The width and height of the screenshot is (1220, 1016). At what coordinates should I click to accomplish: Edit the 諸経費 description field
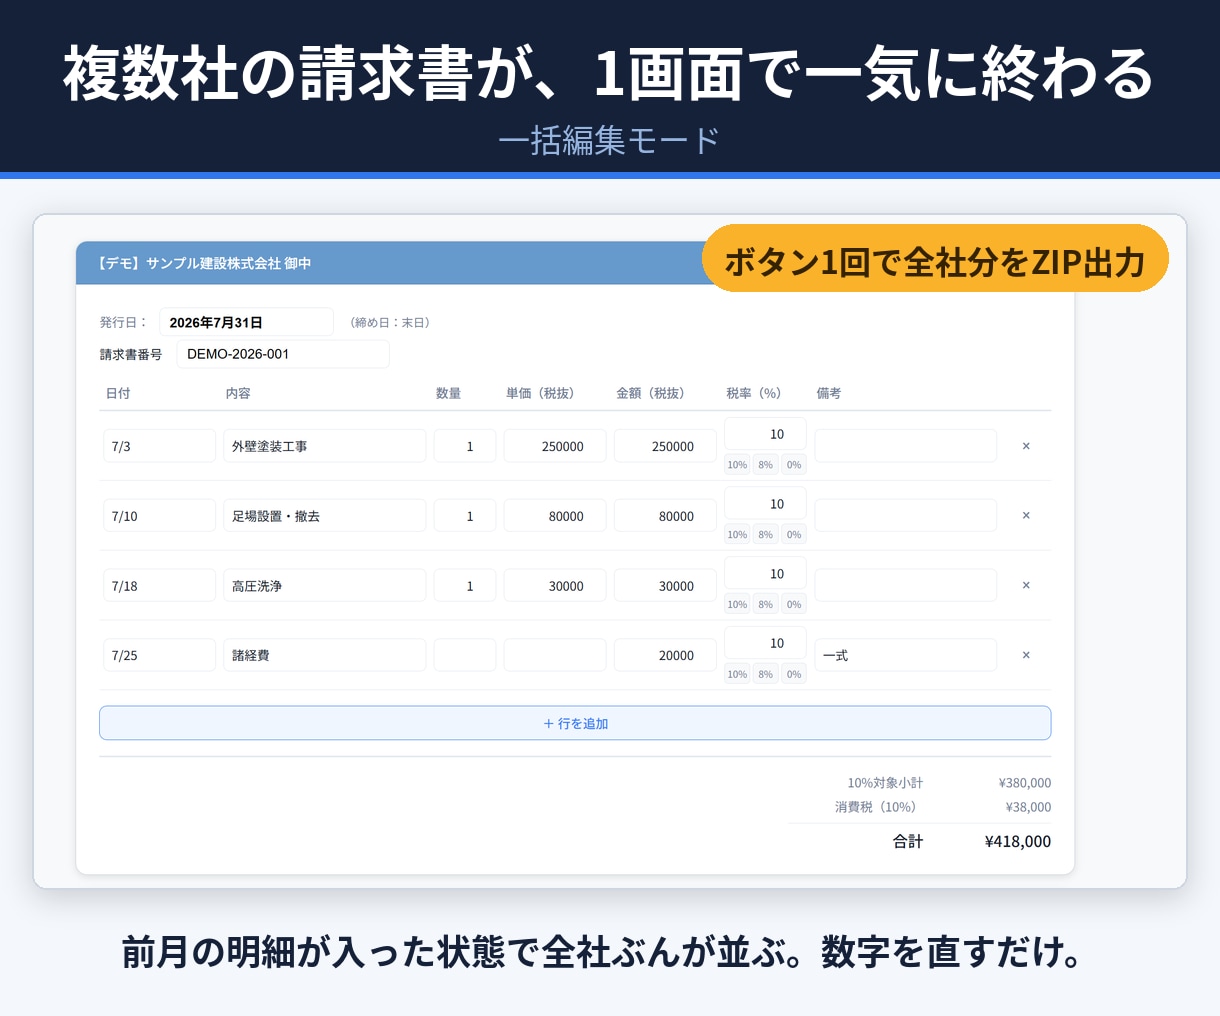tap(325, 655)
